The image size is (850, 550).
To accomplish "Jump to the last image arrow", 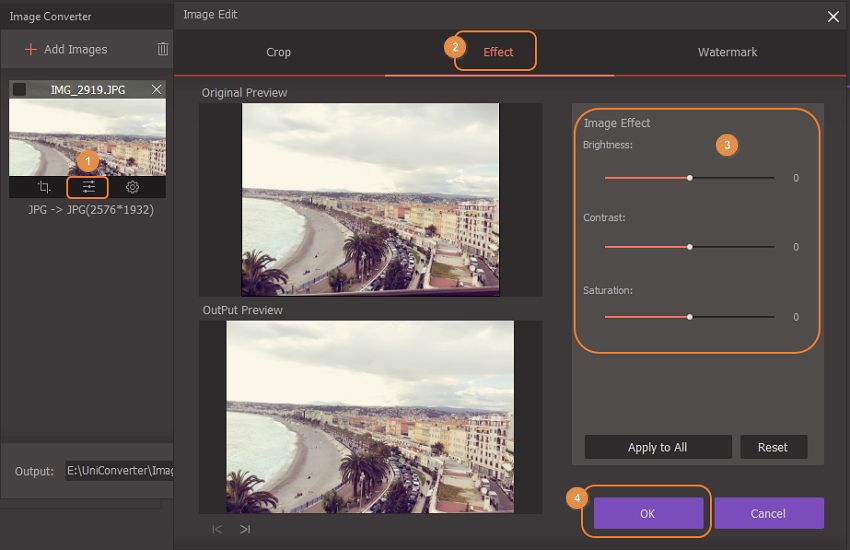I will (x=245, y=529).
